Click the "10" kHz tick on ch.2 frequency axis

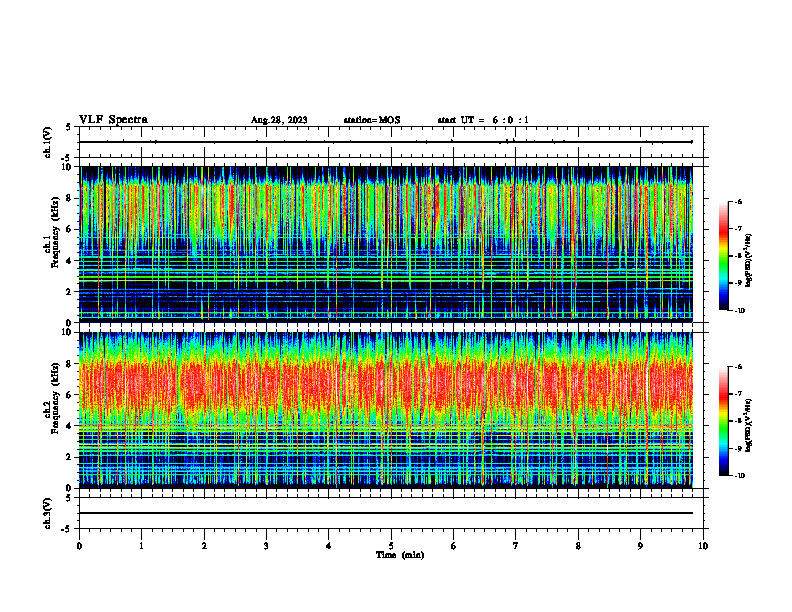68,332
